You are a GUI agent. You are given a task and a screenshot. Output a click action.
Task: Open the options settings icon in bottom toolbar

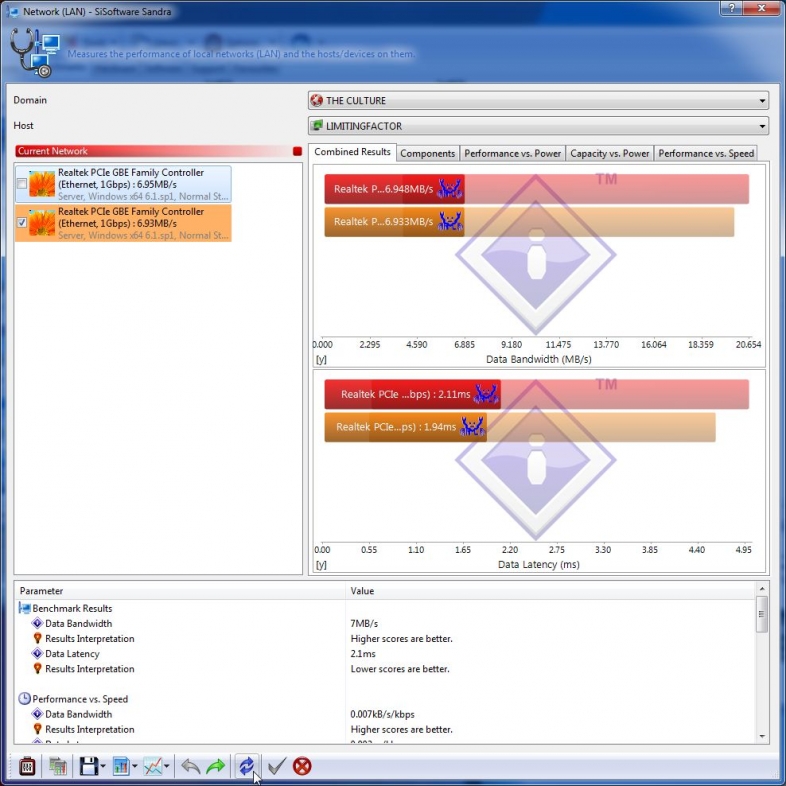tap(27, 766)
